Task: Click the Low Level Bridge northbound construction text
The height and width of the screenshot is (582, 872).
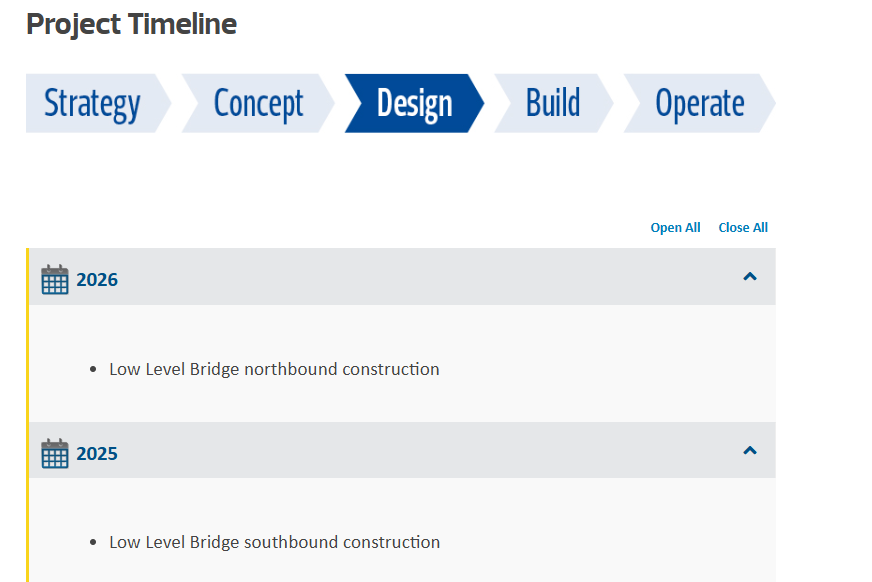Action: [274, 369]
